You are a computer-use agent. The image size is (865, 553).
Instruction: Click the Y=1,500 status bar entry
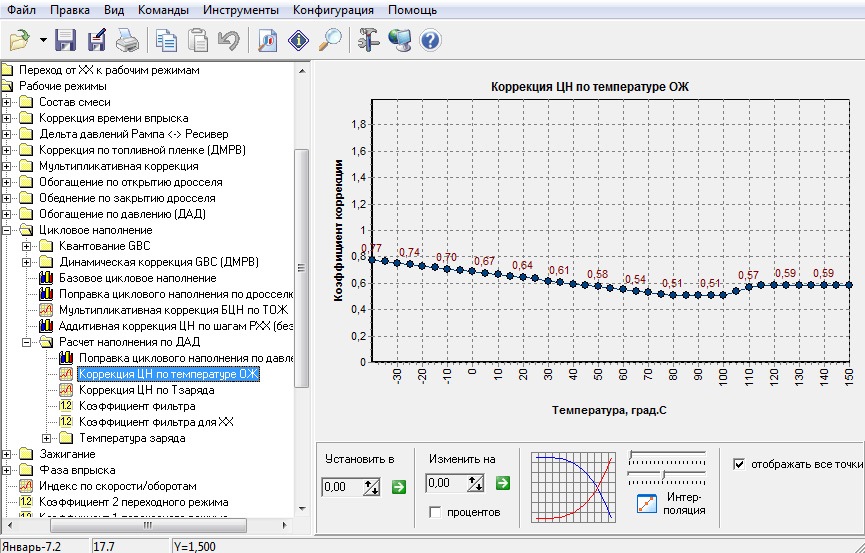(x=195, y=546)
